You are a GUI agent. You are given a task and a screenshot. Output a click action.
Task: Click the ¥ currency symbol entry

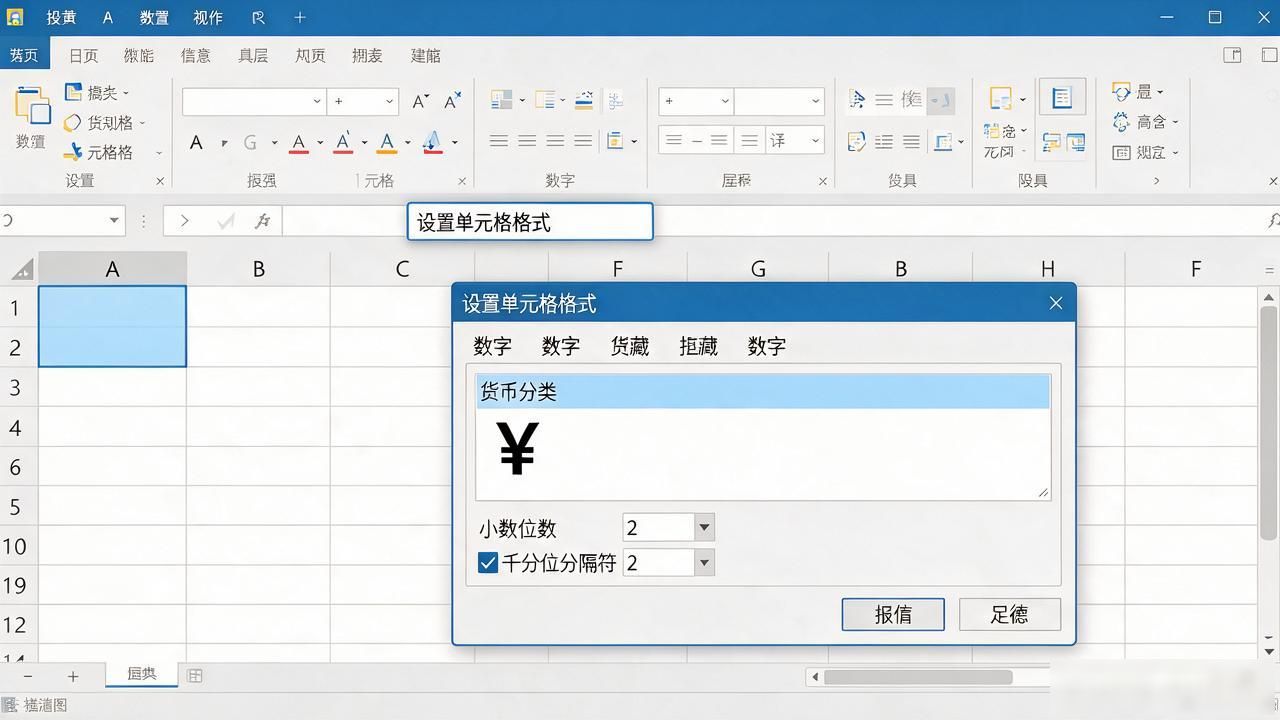(x=517, y=448)
